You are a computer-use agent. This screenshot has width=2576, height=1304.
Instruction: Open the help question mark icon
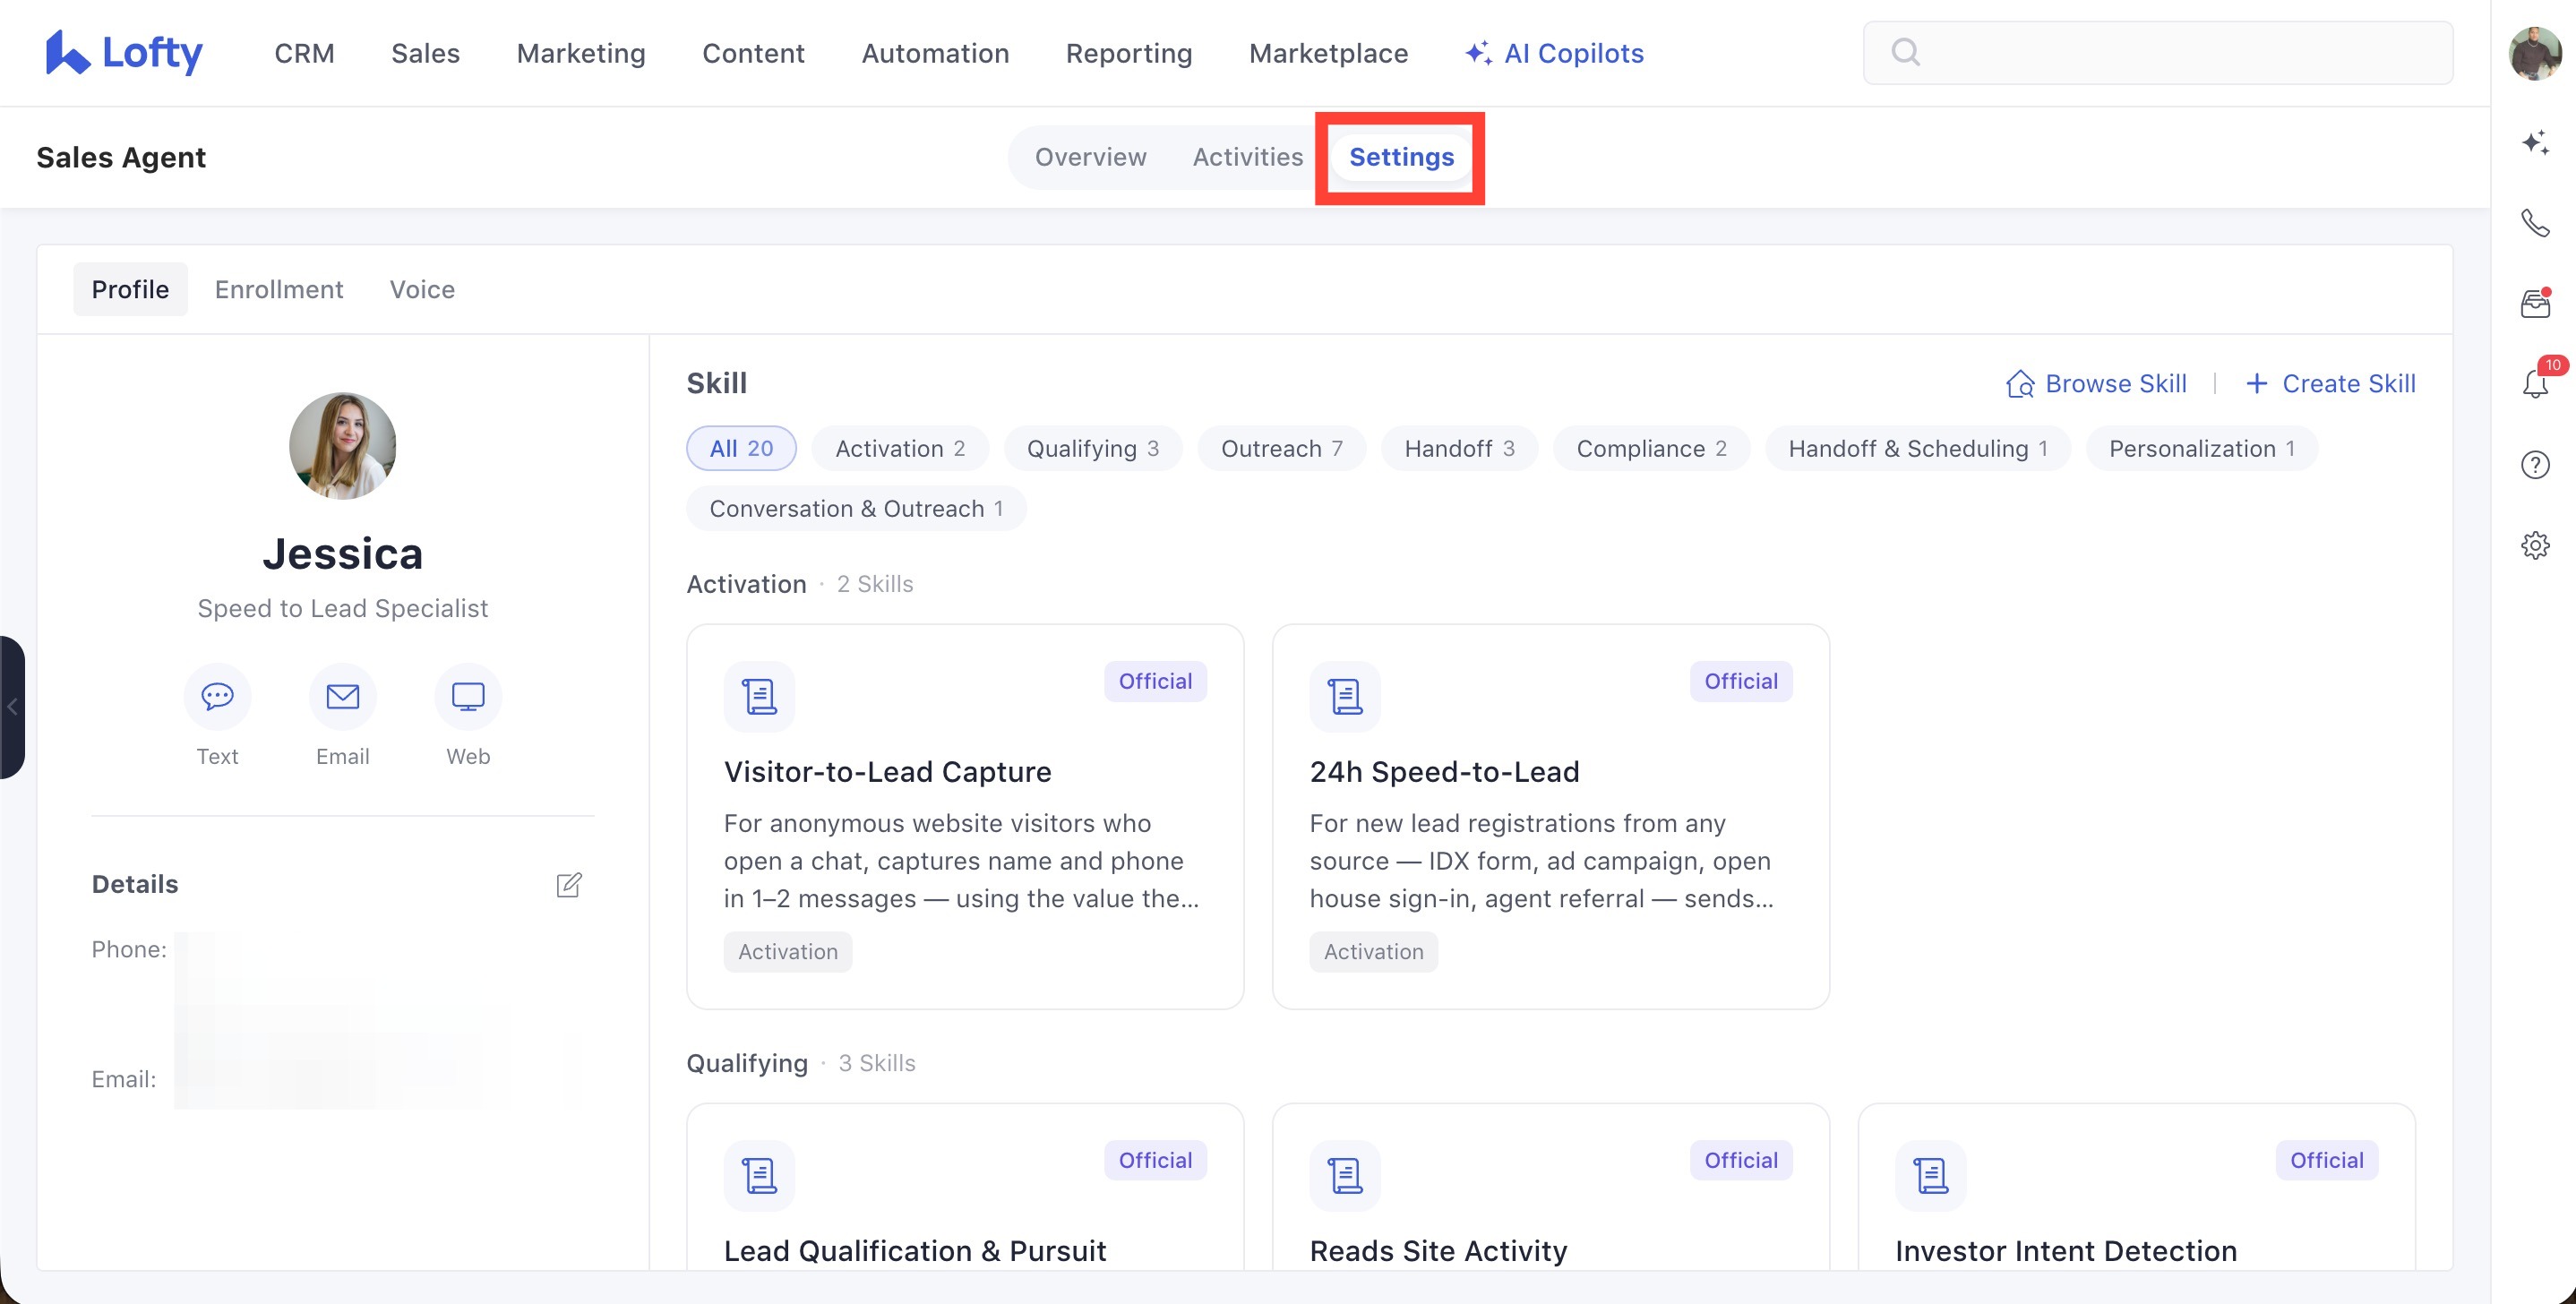[2535, 465]
